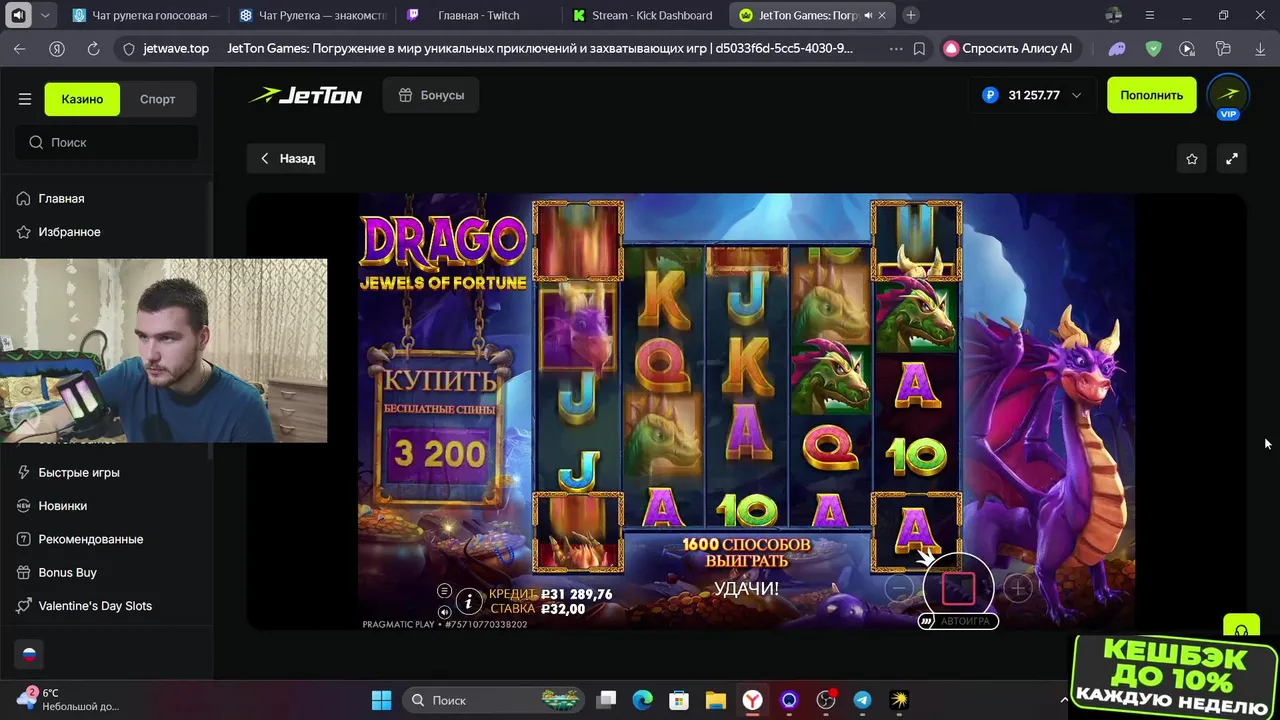Click the Новинки NEW badge icon

24,505
